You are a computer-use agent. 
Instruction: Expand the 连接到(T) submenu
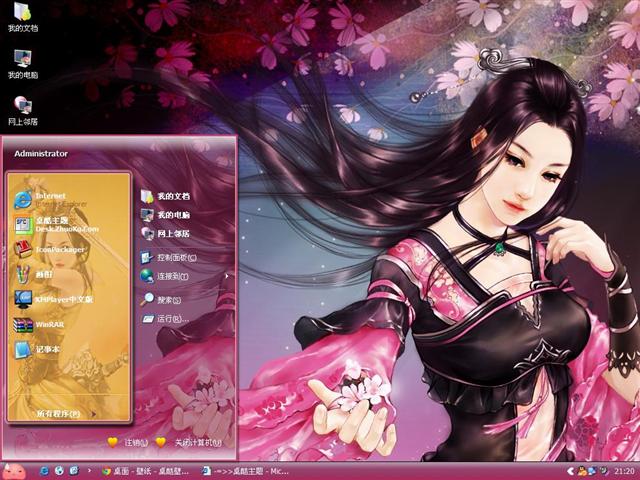184,276
